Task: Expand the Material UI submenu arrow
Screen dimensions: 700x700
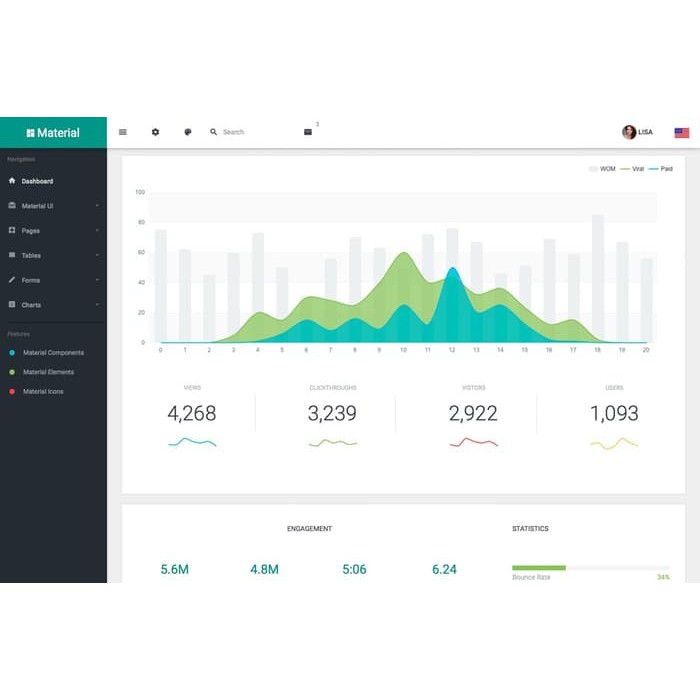Action: 97,206
